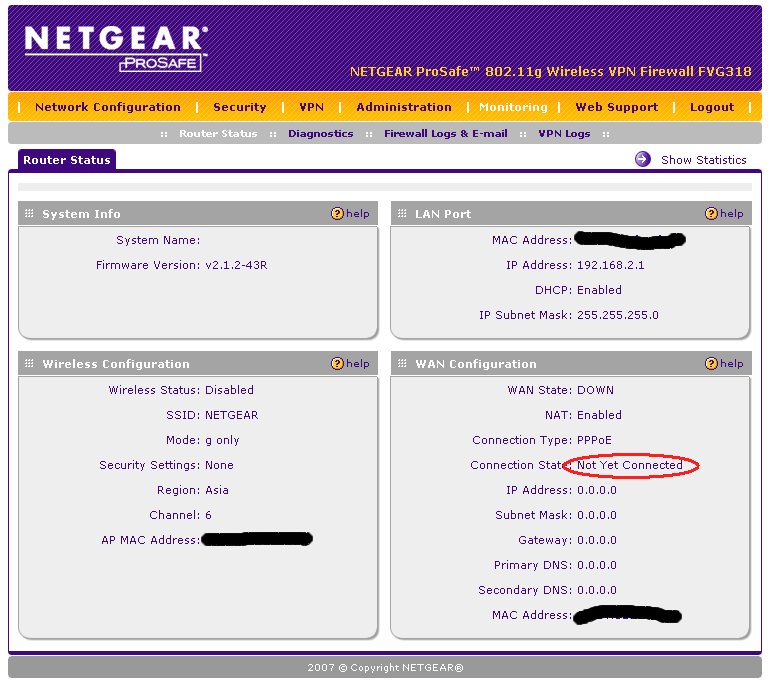The height and width of the screenshot is (684, 768).
Task: Open the Firewall Logs & E-mail link
Action: point(445,134)
